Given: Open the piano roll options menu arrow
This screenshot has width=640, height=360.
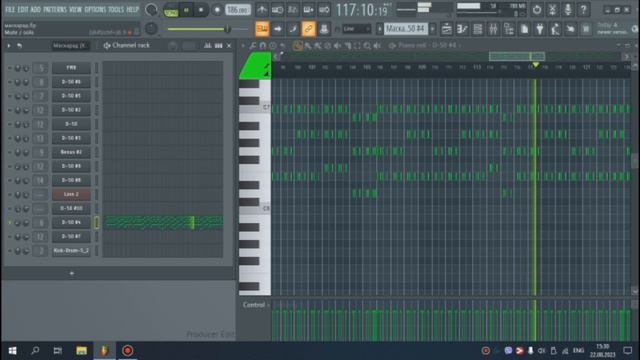Looking at the screenshot, I should click(x=243, y=46).
